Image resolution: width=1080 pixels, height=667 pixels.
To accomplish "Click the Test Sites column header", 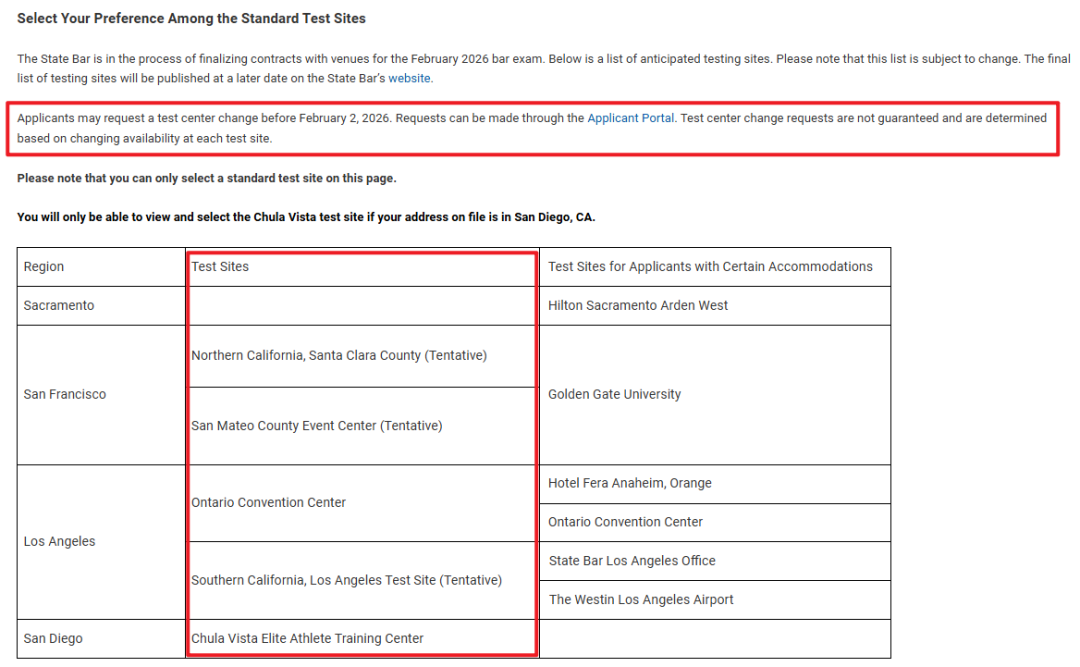I will coord(220,266).
